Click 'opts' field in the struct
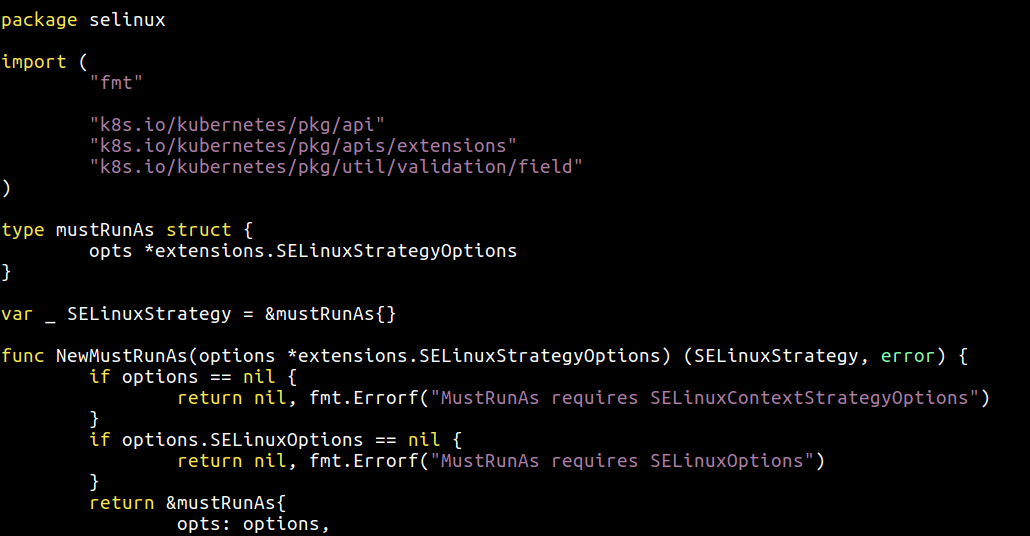The width and height of the screenshot is (1030, 536). click(x=110, y=251)
